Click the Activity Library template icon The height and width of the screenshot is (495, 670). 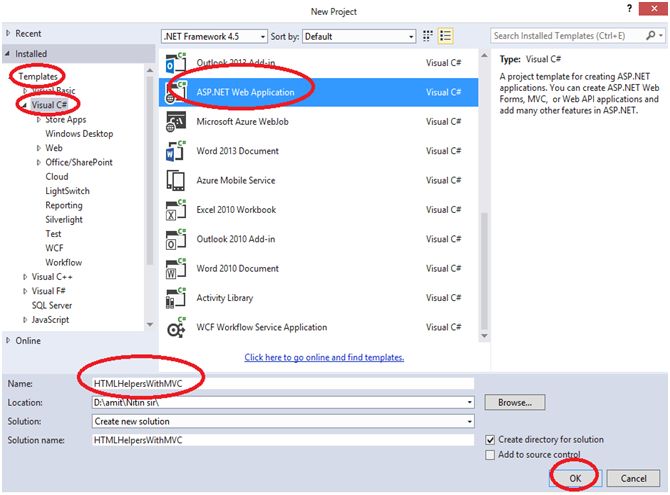click(176, 298)
